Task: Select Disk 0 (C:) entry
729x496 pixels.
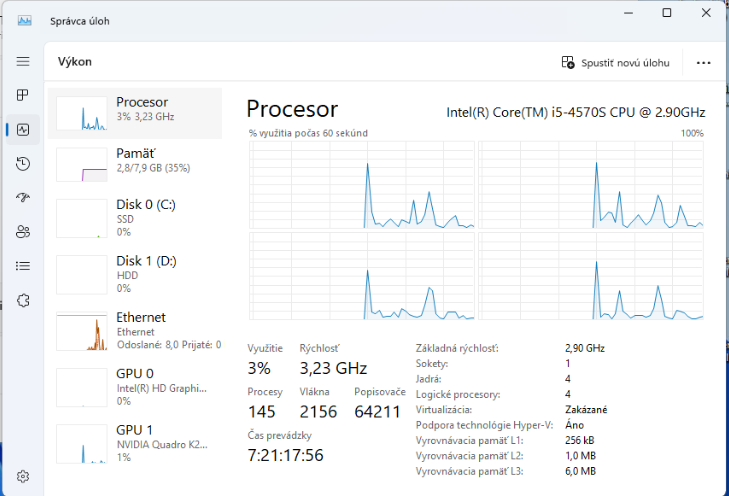Action: 135,218
